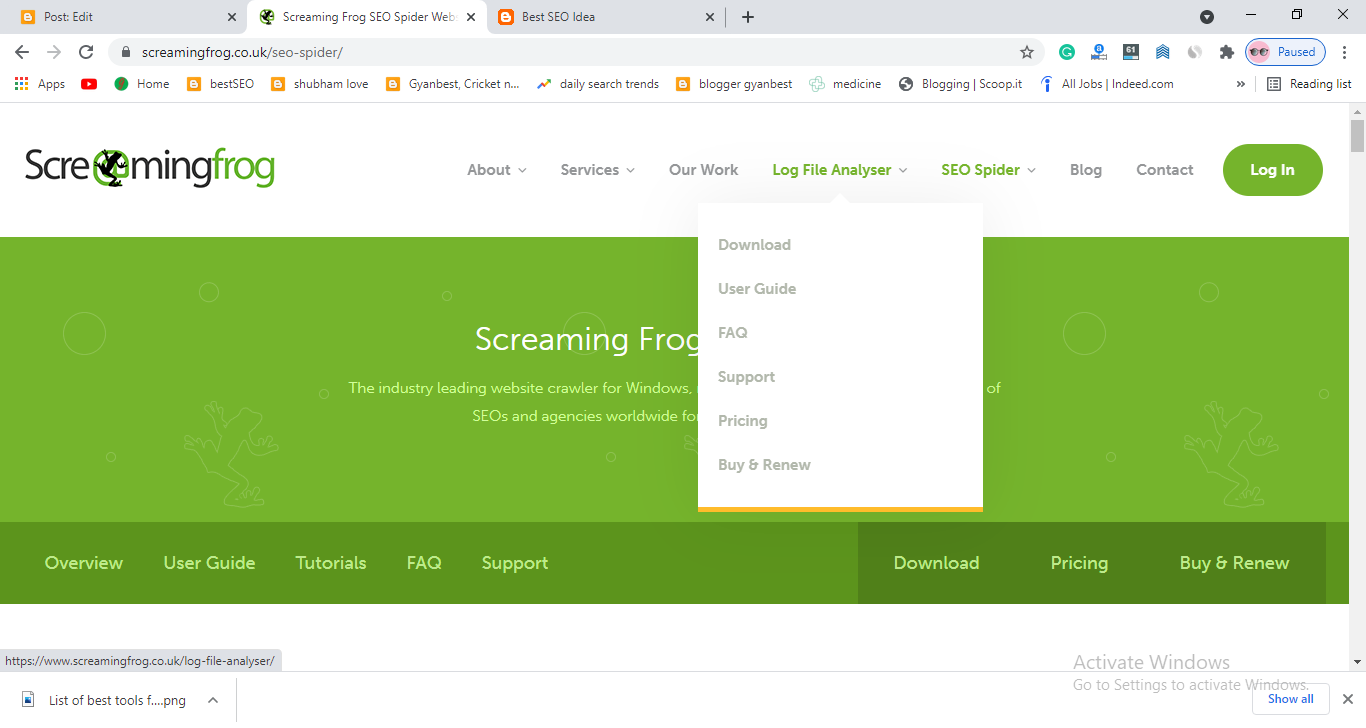View site info via the padlock icon

pos(125,52)
